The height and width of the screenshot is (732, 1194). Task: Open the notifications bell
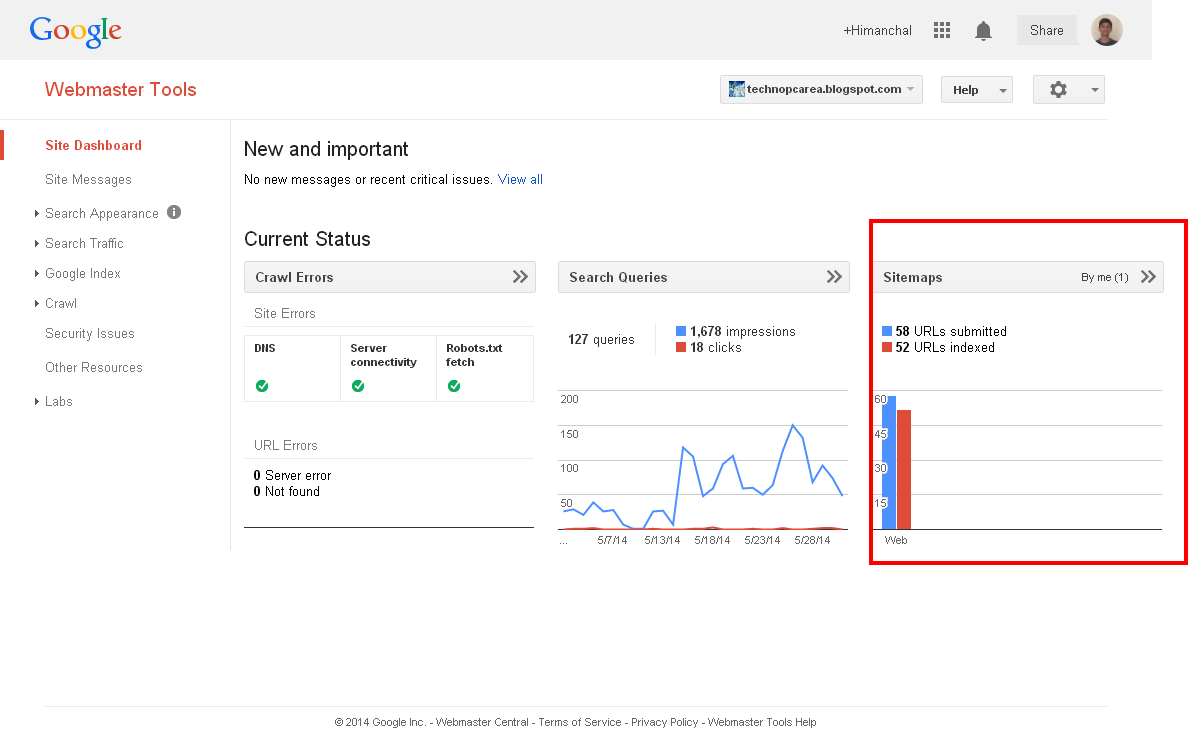pyautogui.click(x=983, y=31)
